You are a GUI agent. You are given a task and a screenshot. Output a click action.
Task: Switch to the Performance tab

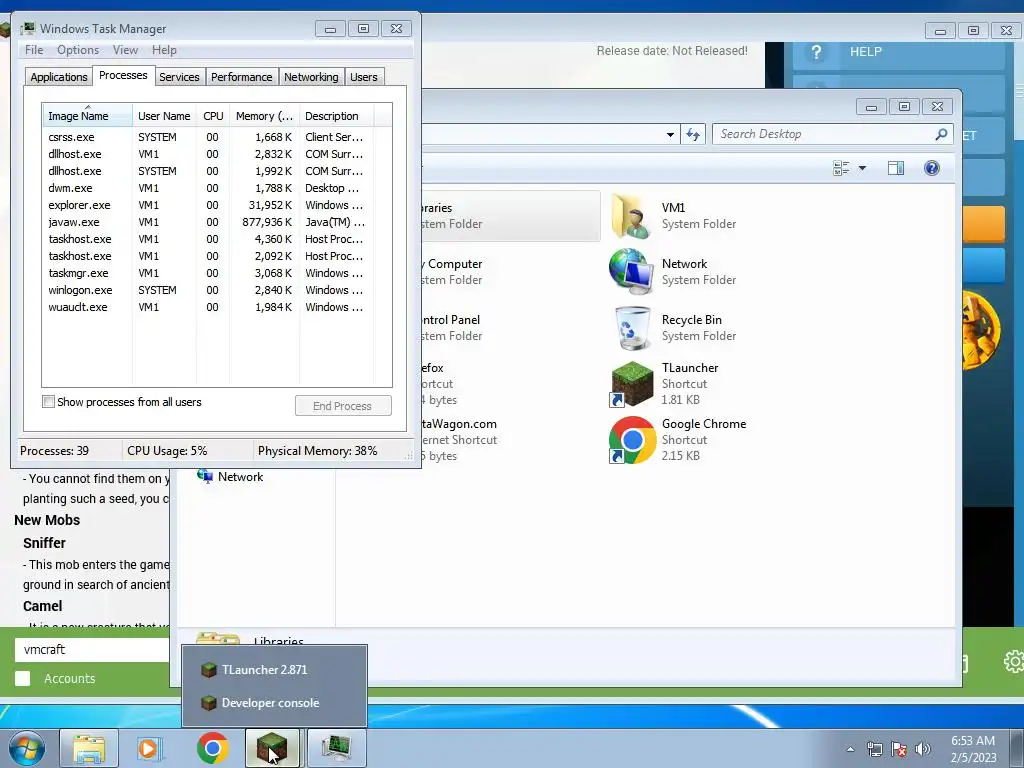pos(242,77)
